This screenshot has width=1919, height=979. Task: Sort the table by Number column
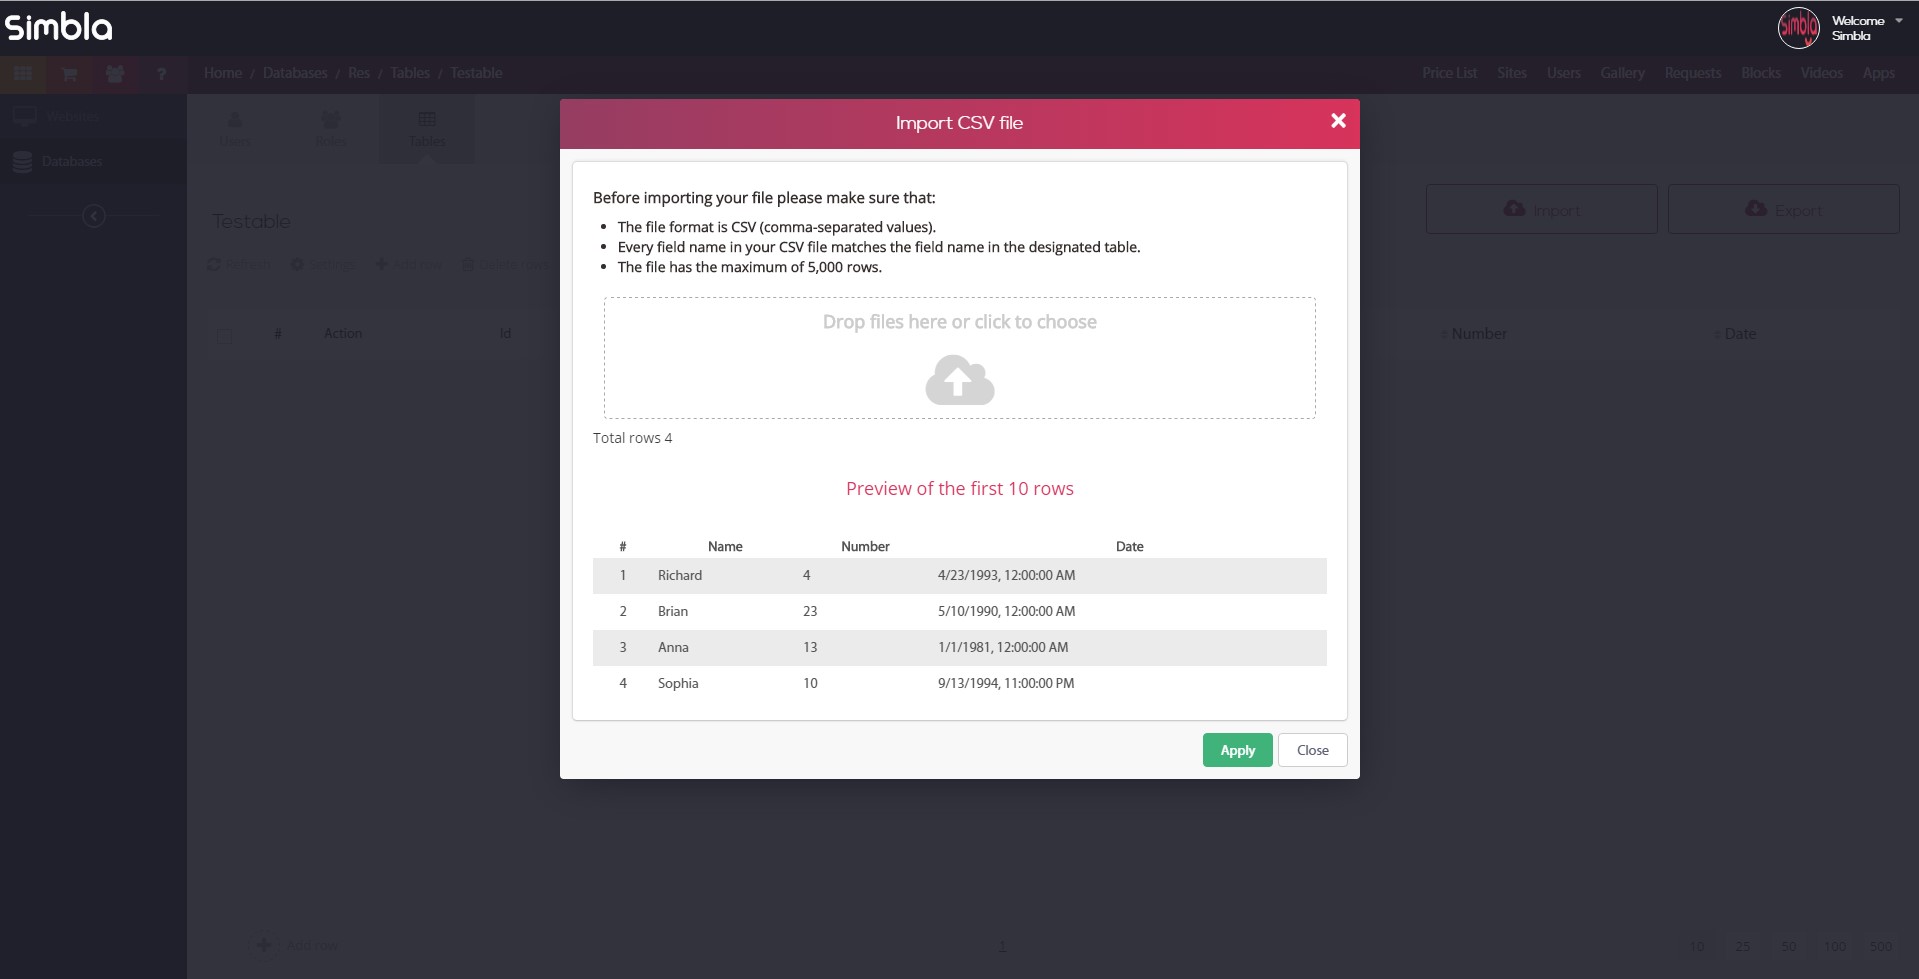point(1478,334)
